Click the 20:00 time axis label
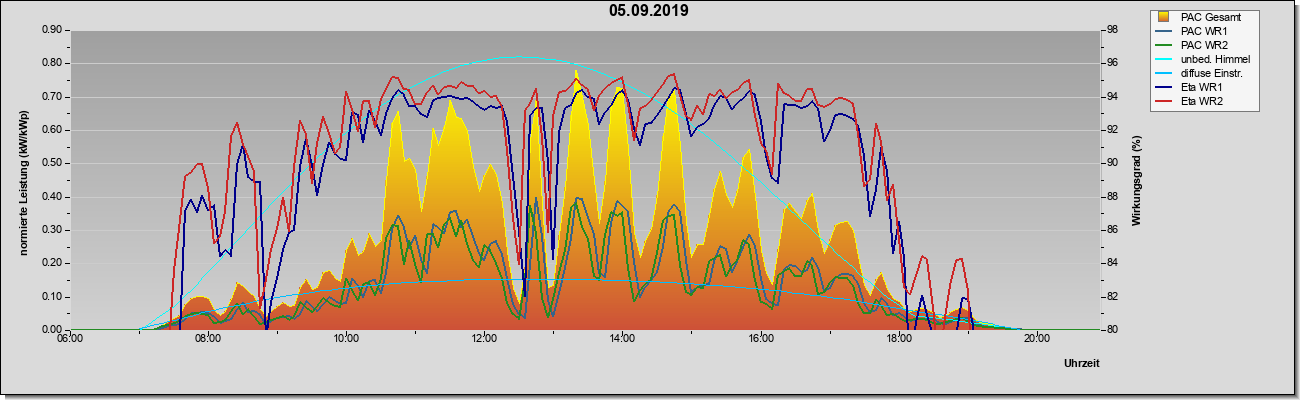This screenshot has width=1300, height=400. (x=1037, y=337)
